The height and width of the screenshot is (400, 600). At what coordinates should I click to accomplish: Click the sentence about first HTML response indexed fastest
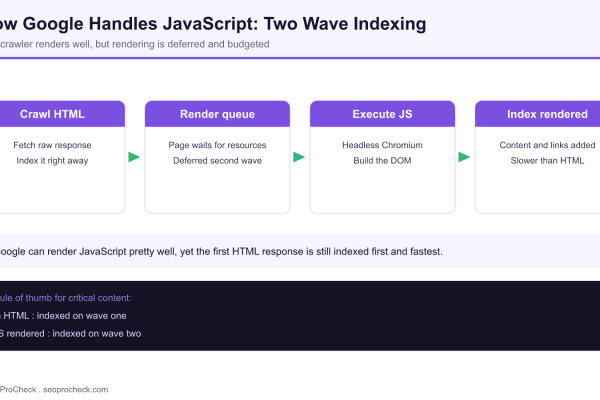coord(221,251)
